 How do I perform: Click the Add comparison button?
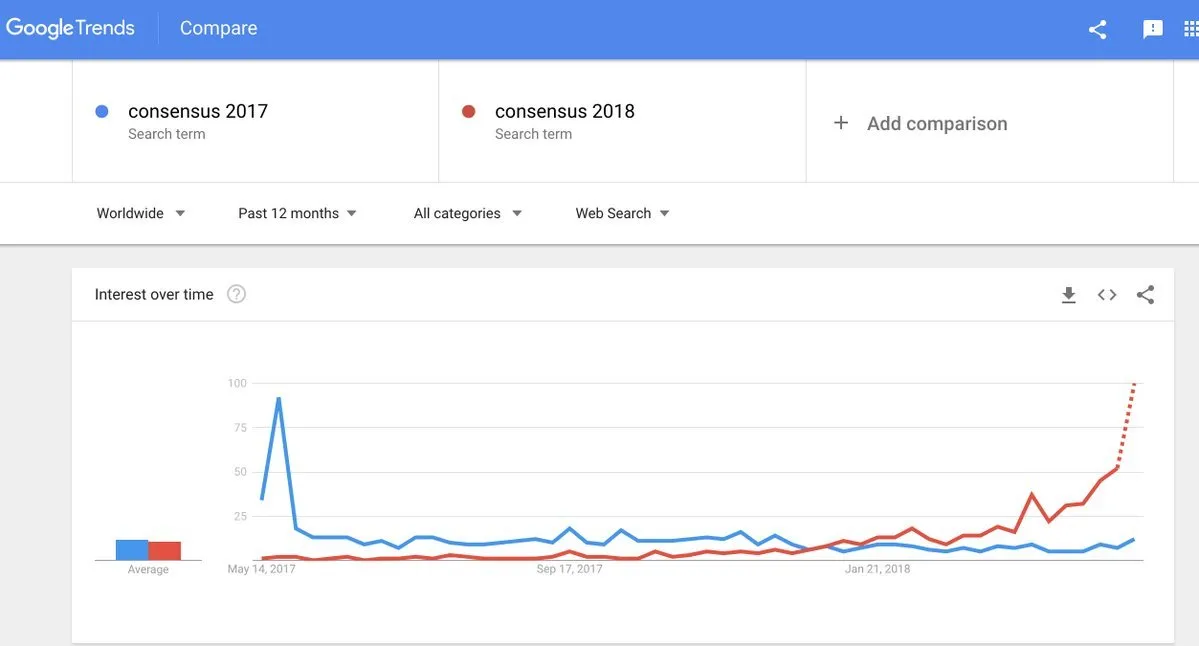[920, 123]
